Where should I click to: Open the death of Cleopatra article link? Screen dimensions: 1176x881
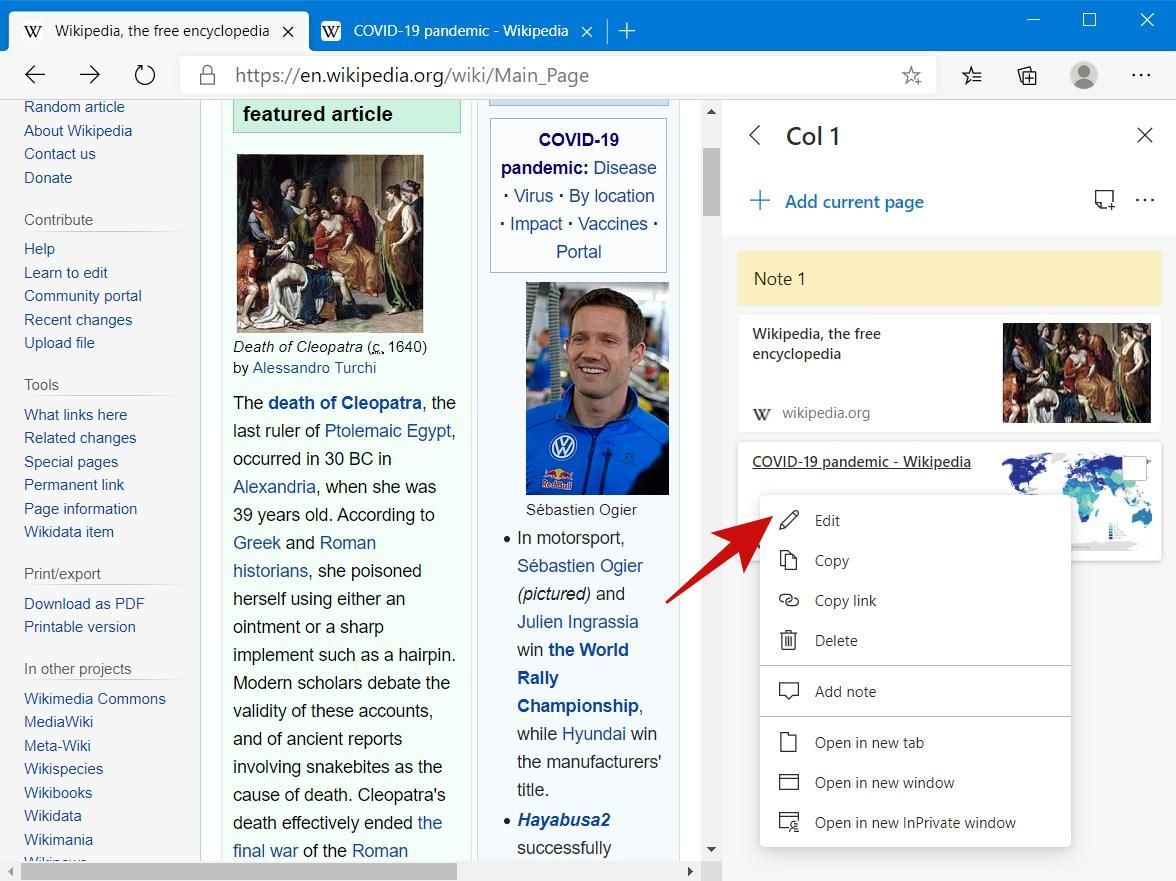point(345,403)
